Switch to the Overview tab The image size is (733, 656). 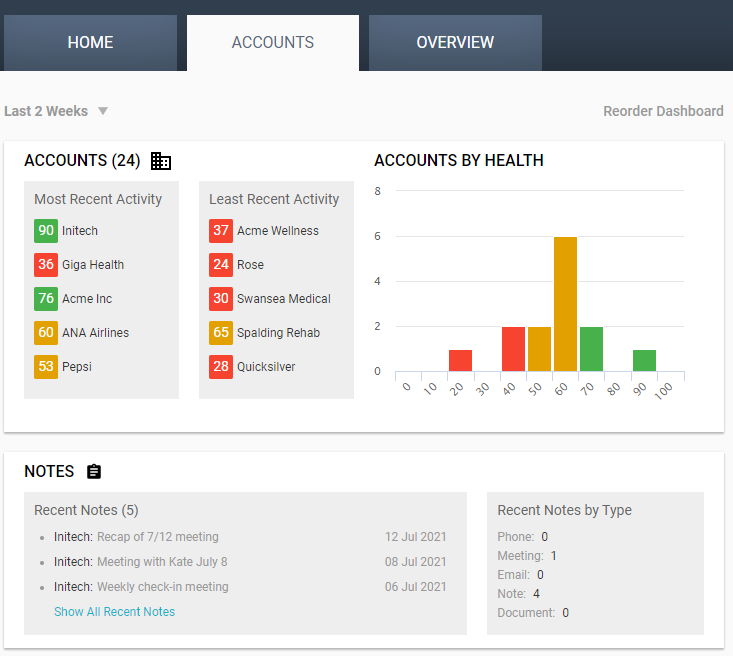point(455,43)
